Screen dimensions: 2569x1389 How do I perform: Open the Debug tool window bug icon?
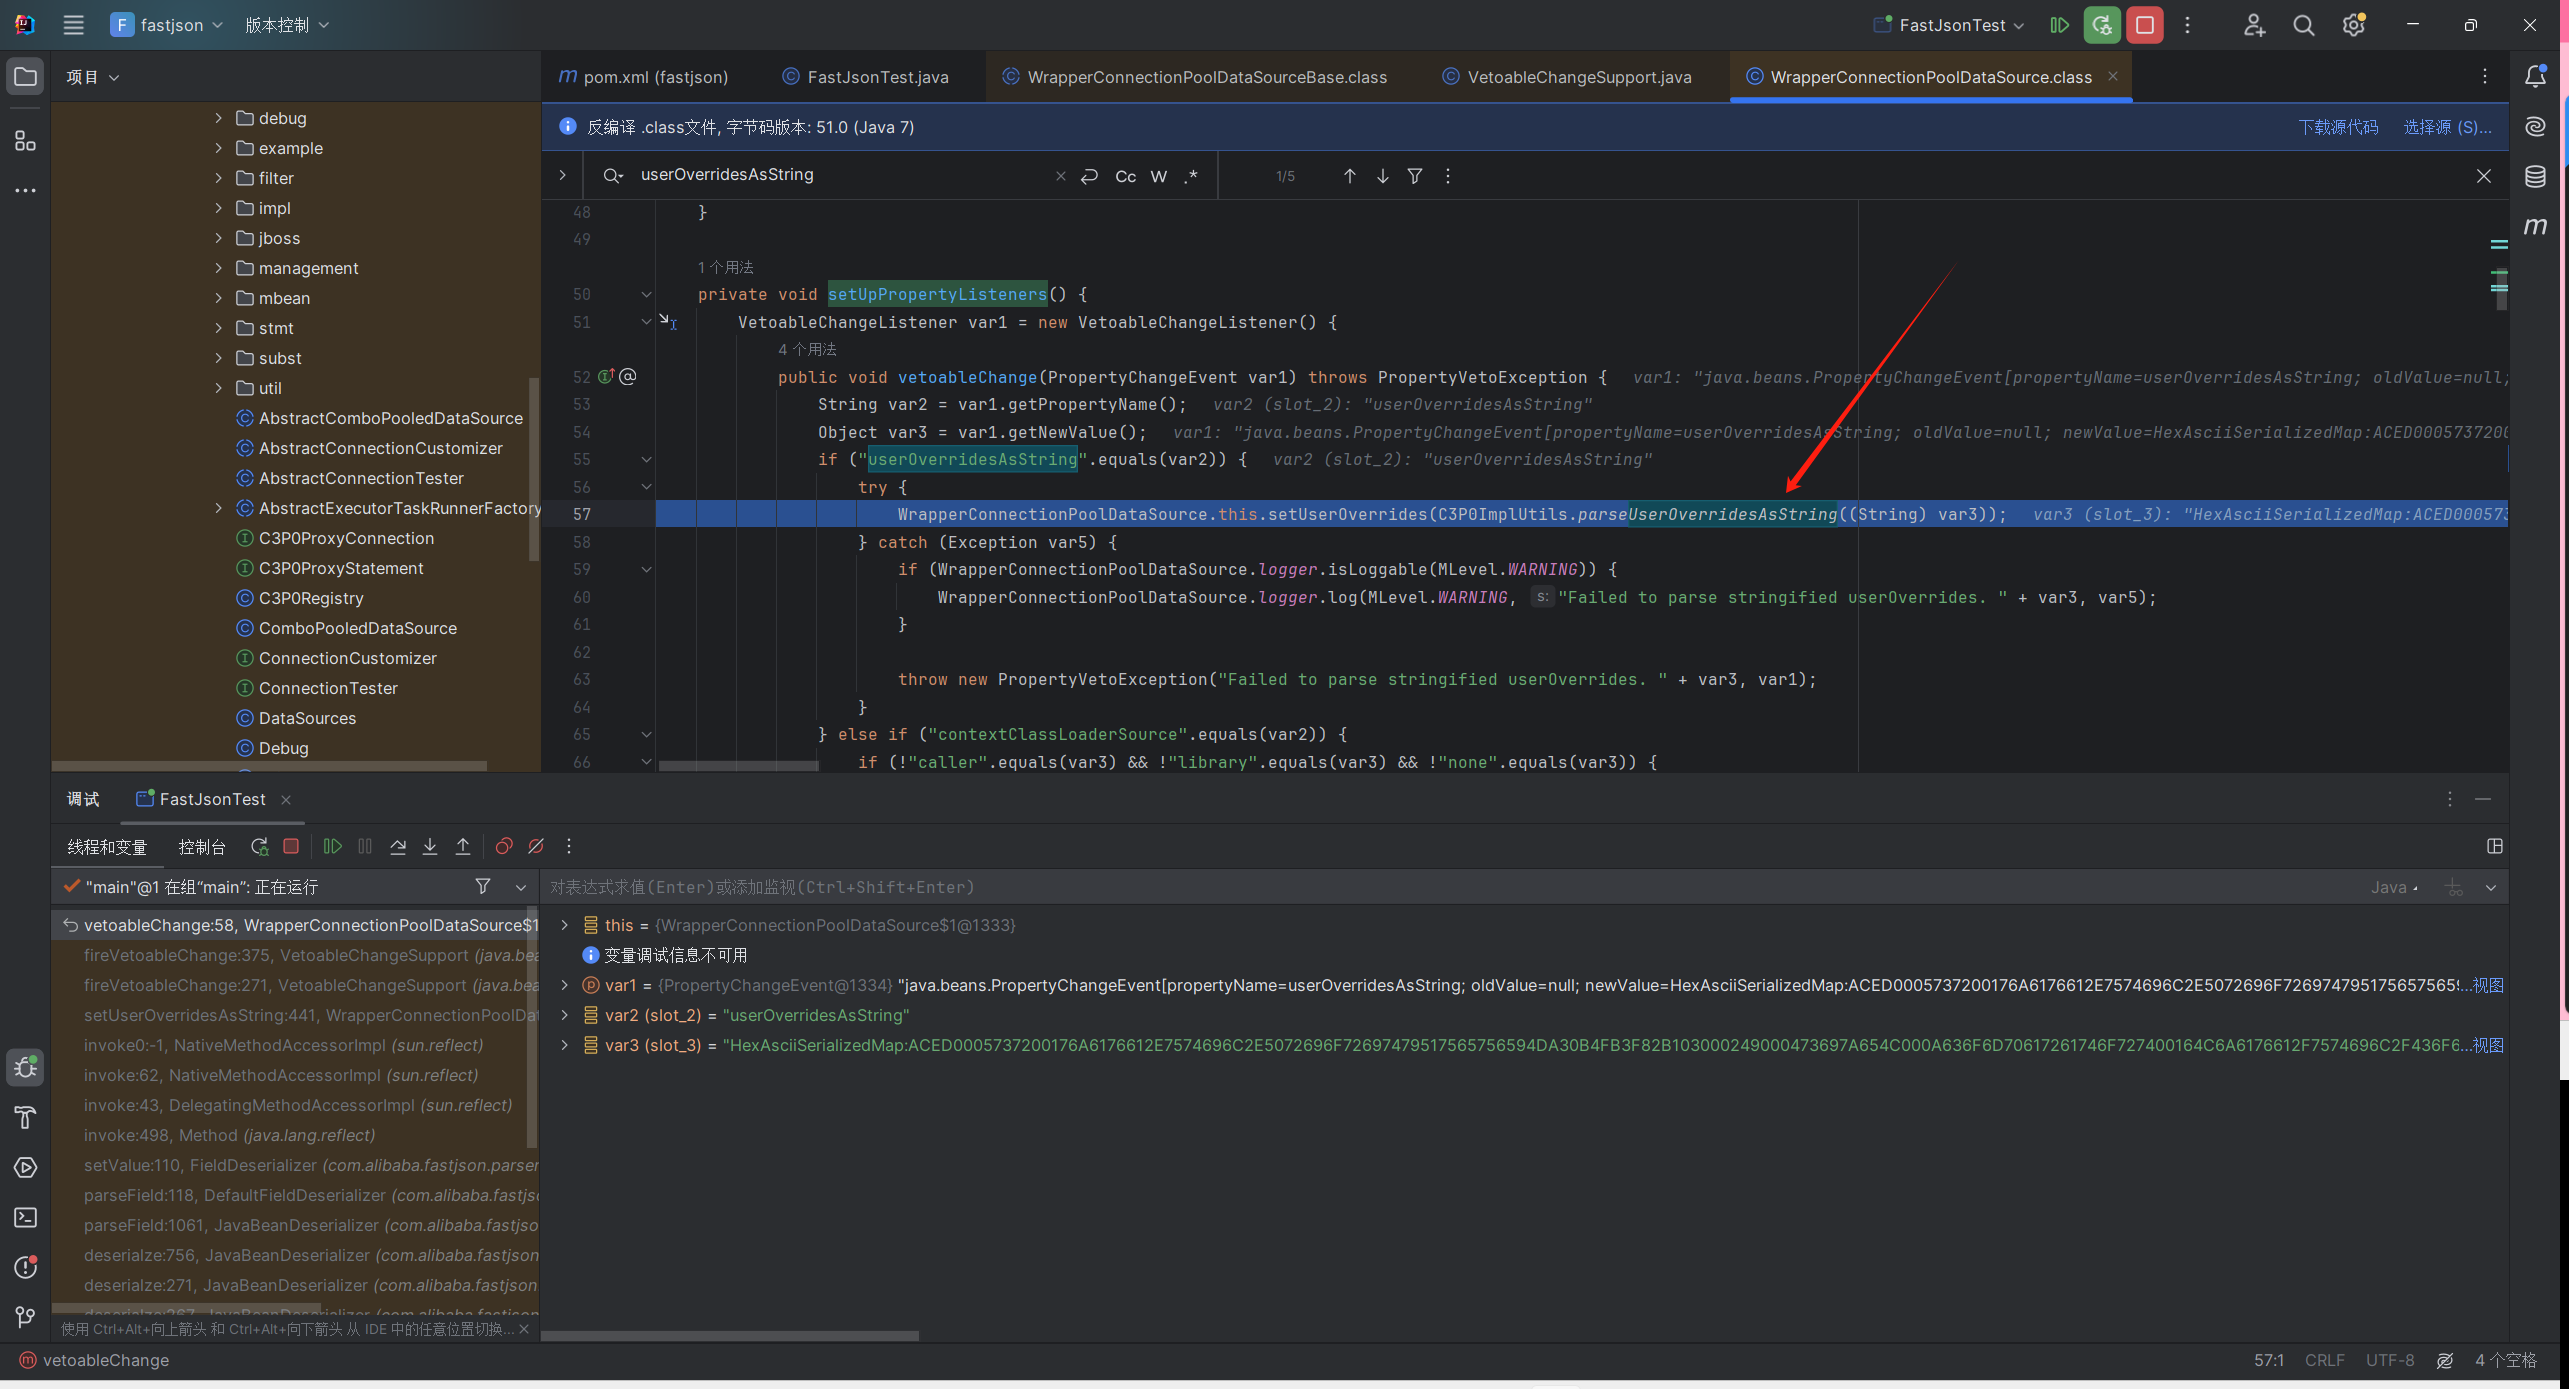click(x=26, y=1067)
